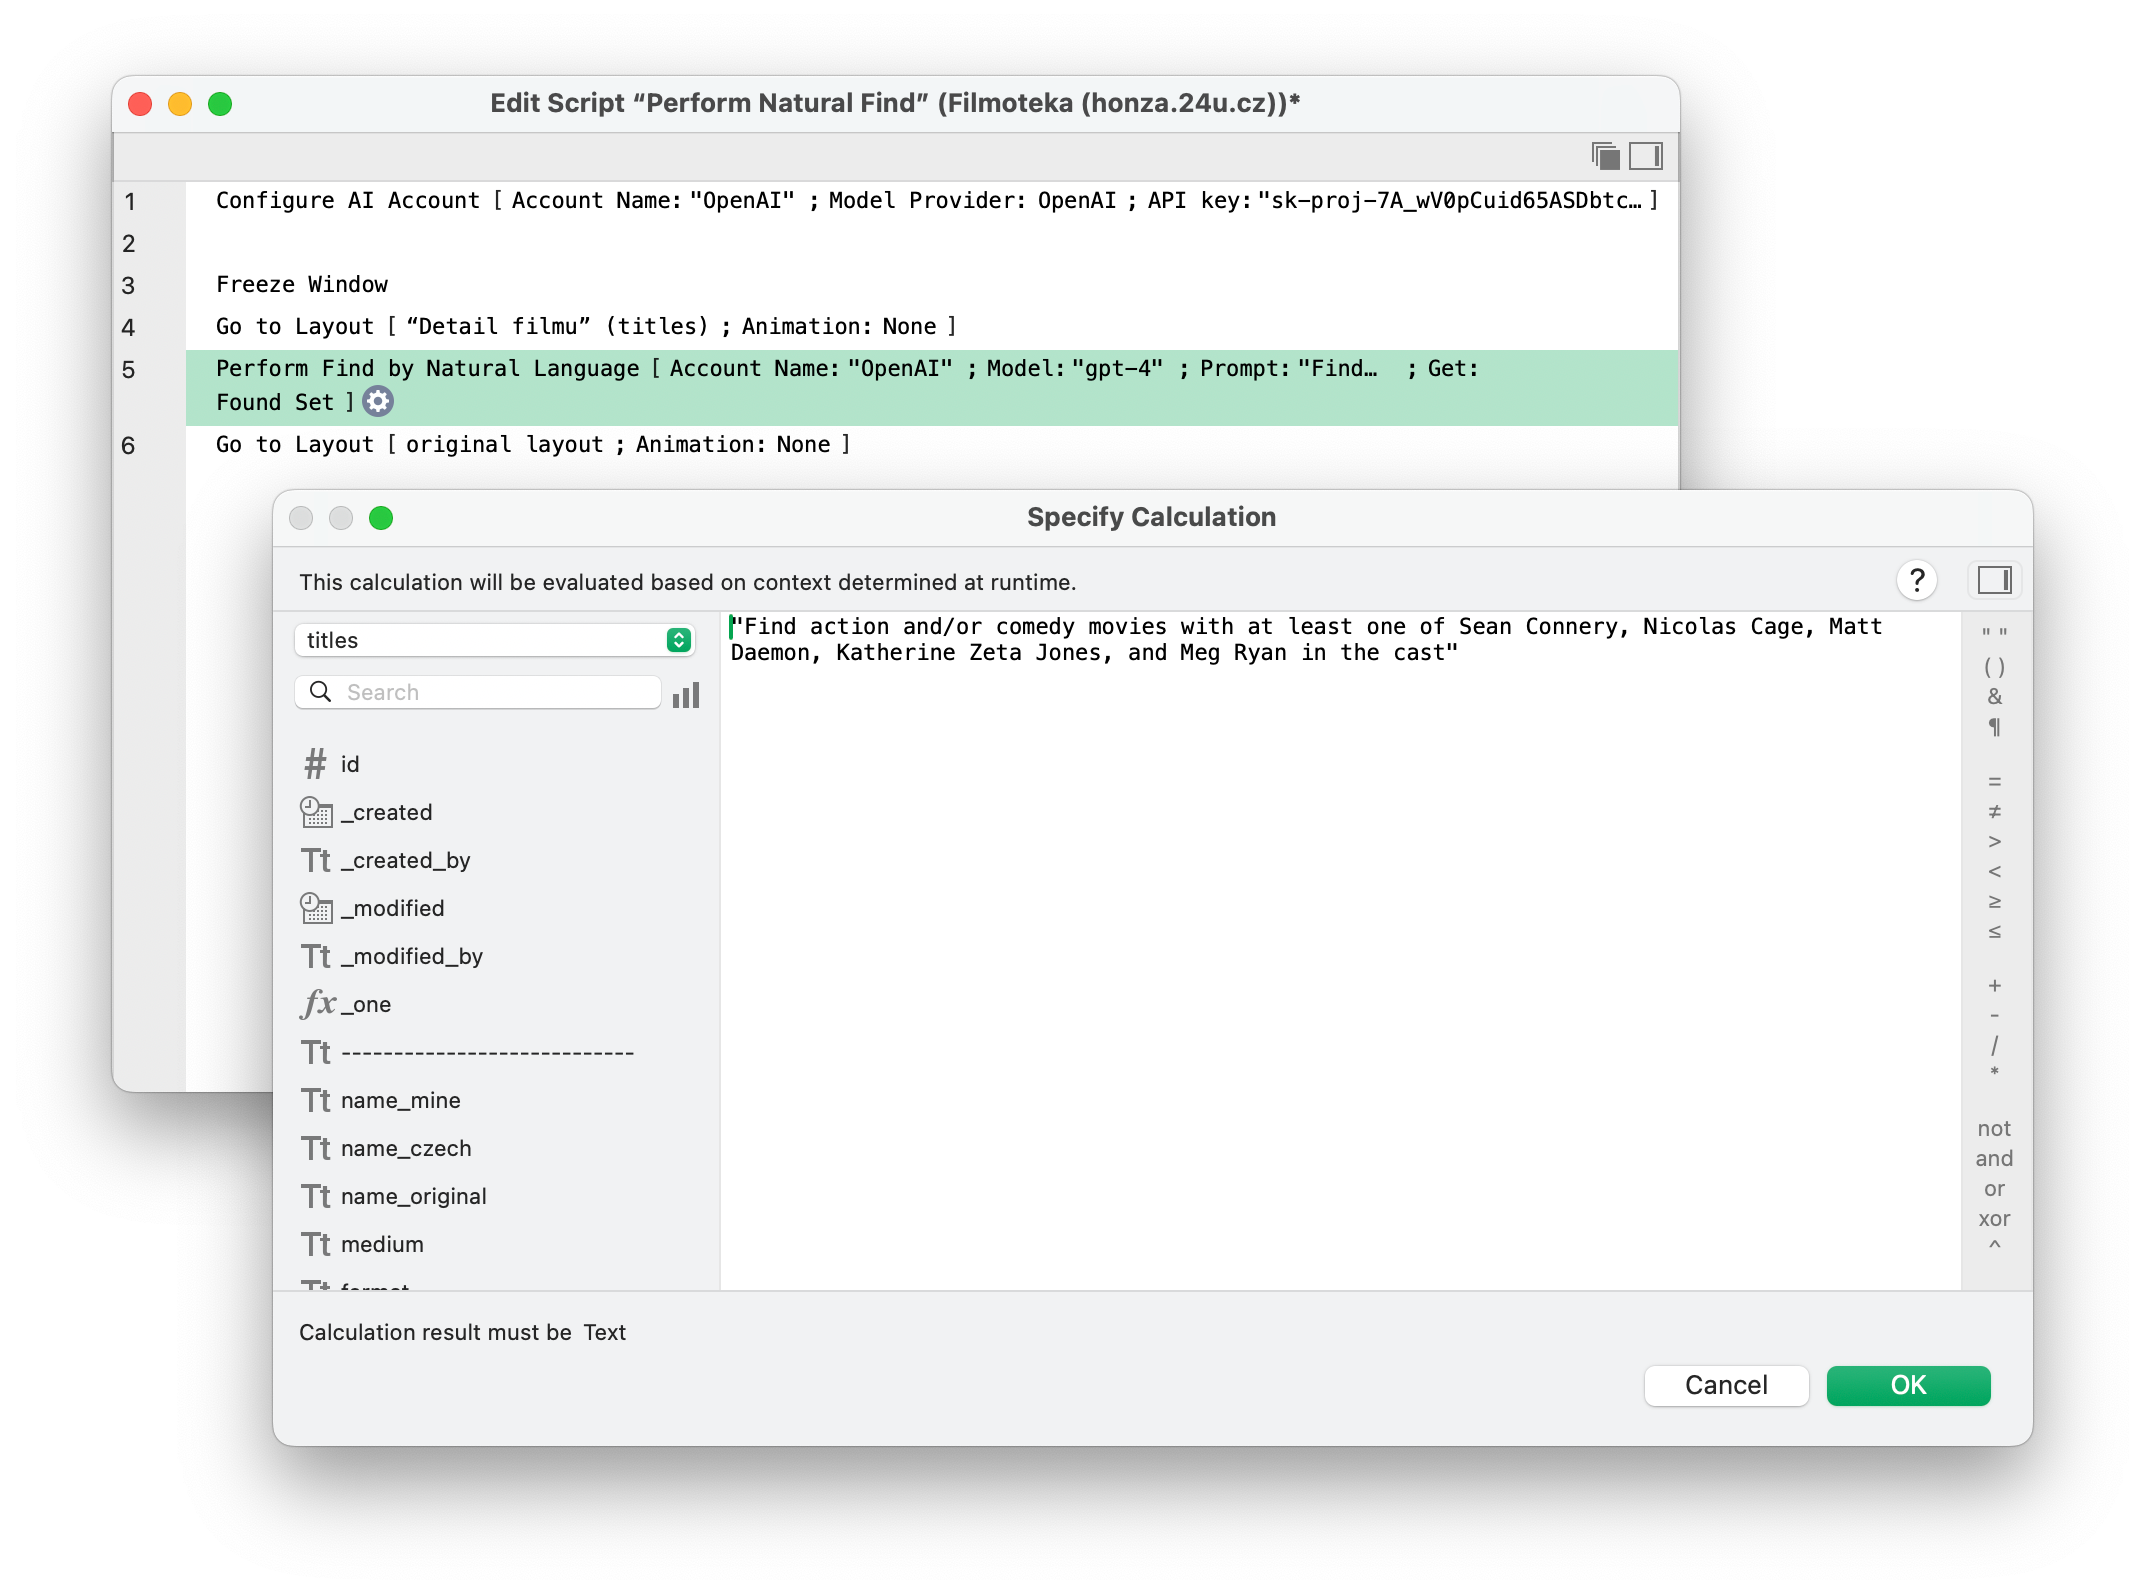
Task: Insert the parentheses operator
Action: click(1994, 666)
